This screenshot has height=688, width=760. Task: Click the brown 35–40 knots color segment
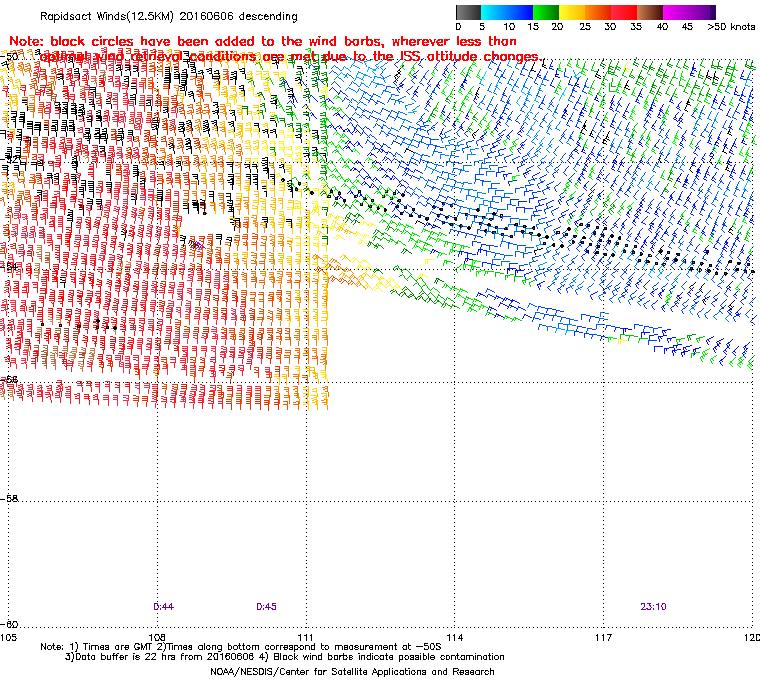[x=650, y=12]
